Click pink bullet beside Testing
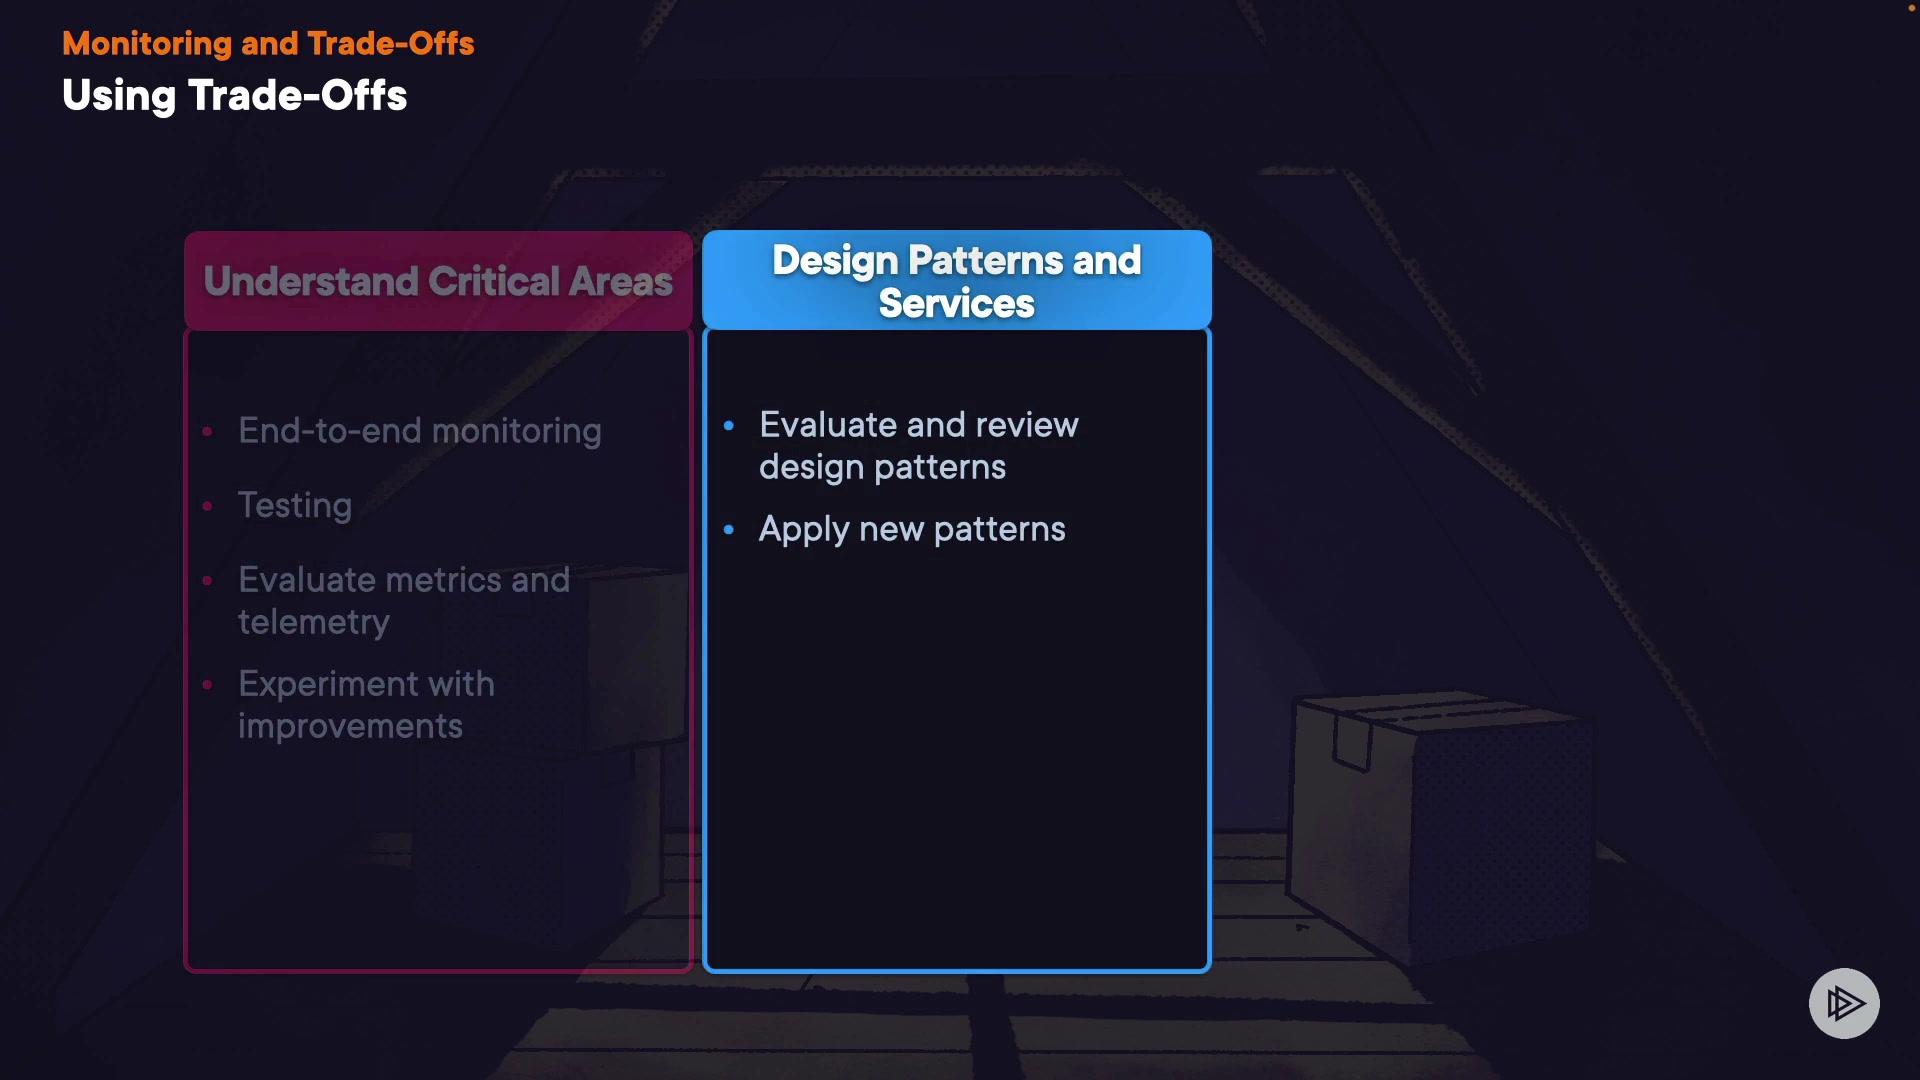1920x1080 pixels. [x=207, y=506]
